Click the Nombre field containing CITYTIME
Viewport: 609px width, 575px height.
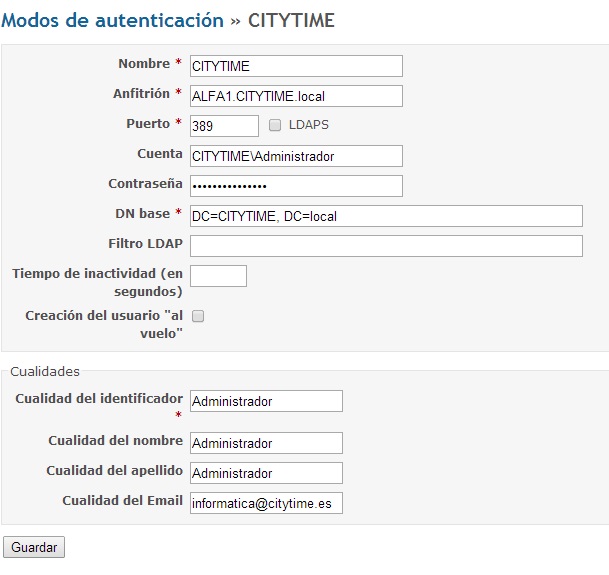click(296, 66)
